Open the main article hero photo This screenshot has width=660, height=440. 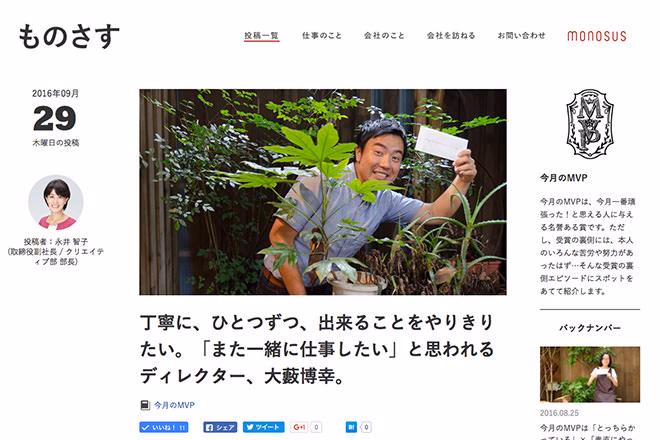(x=323, y=192)
